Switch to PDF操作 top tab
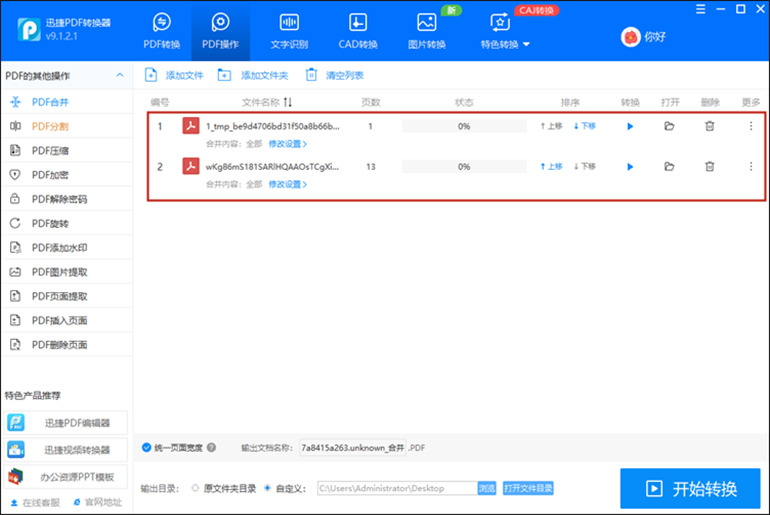Image resolution: width=770 pixels, height=515 pixels. click(x=220, y=31)
